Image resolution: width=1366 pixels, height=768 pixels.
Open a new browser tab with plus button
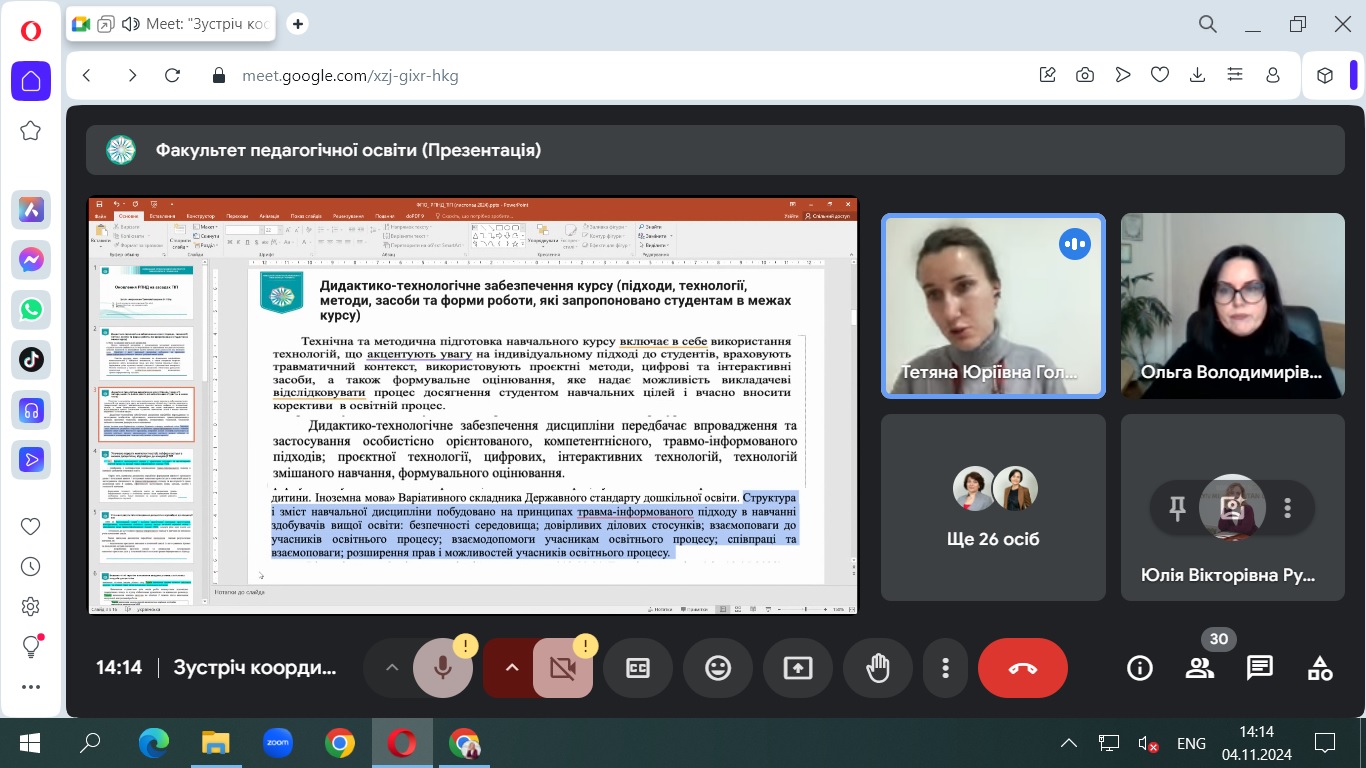click(x=298, y=24)
